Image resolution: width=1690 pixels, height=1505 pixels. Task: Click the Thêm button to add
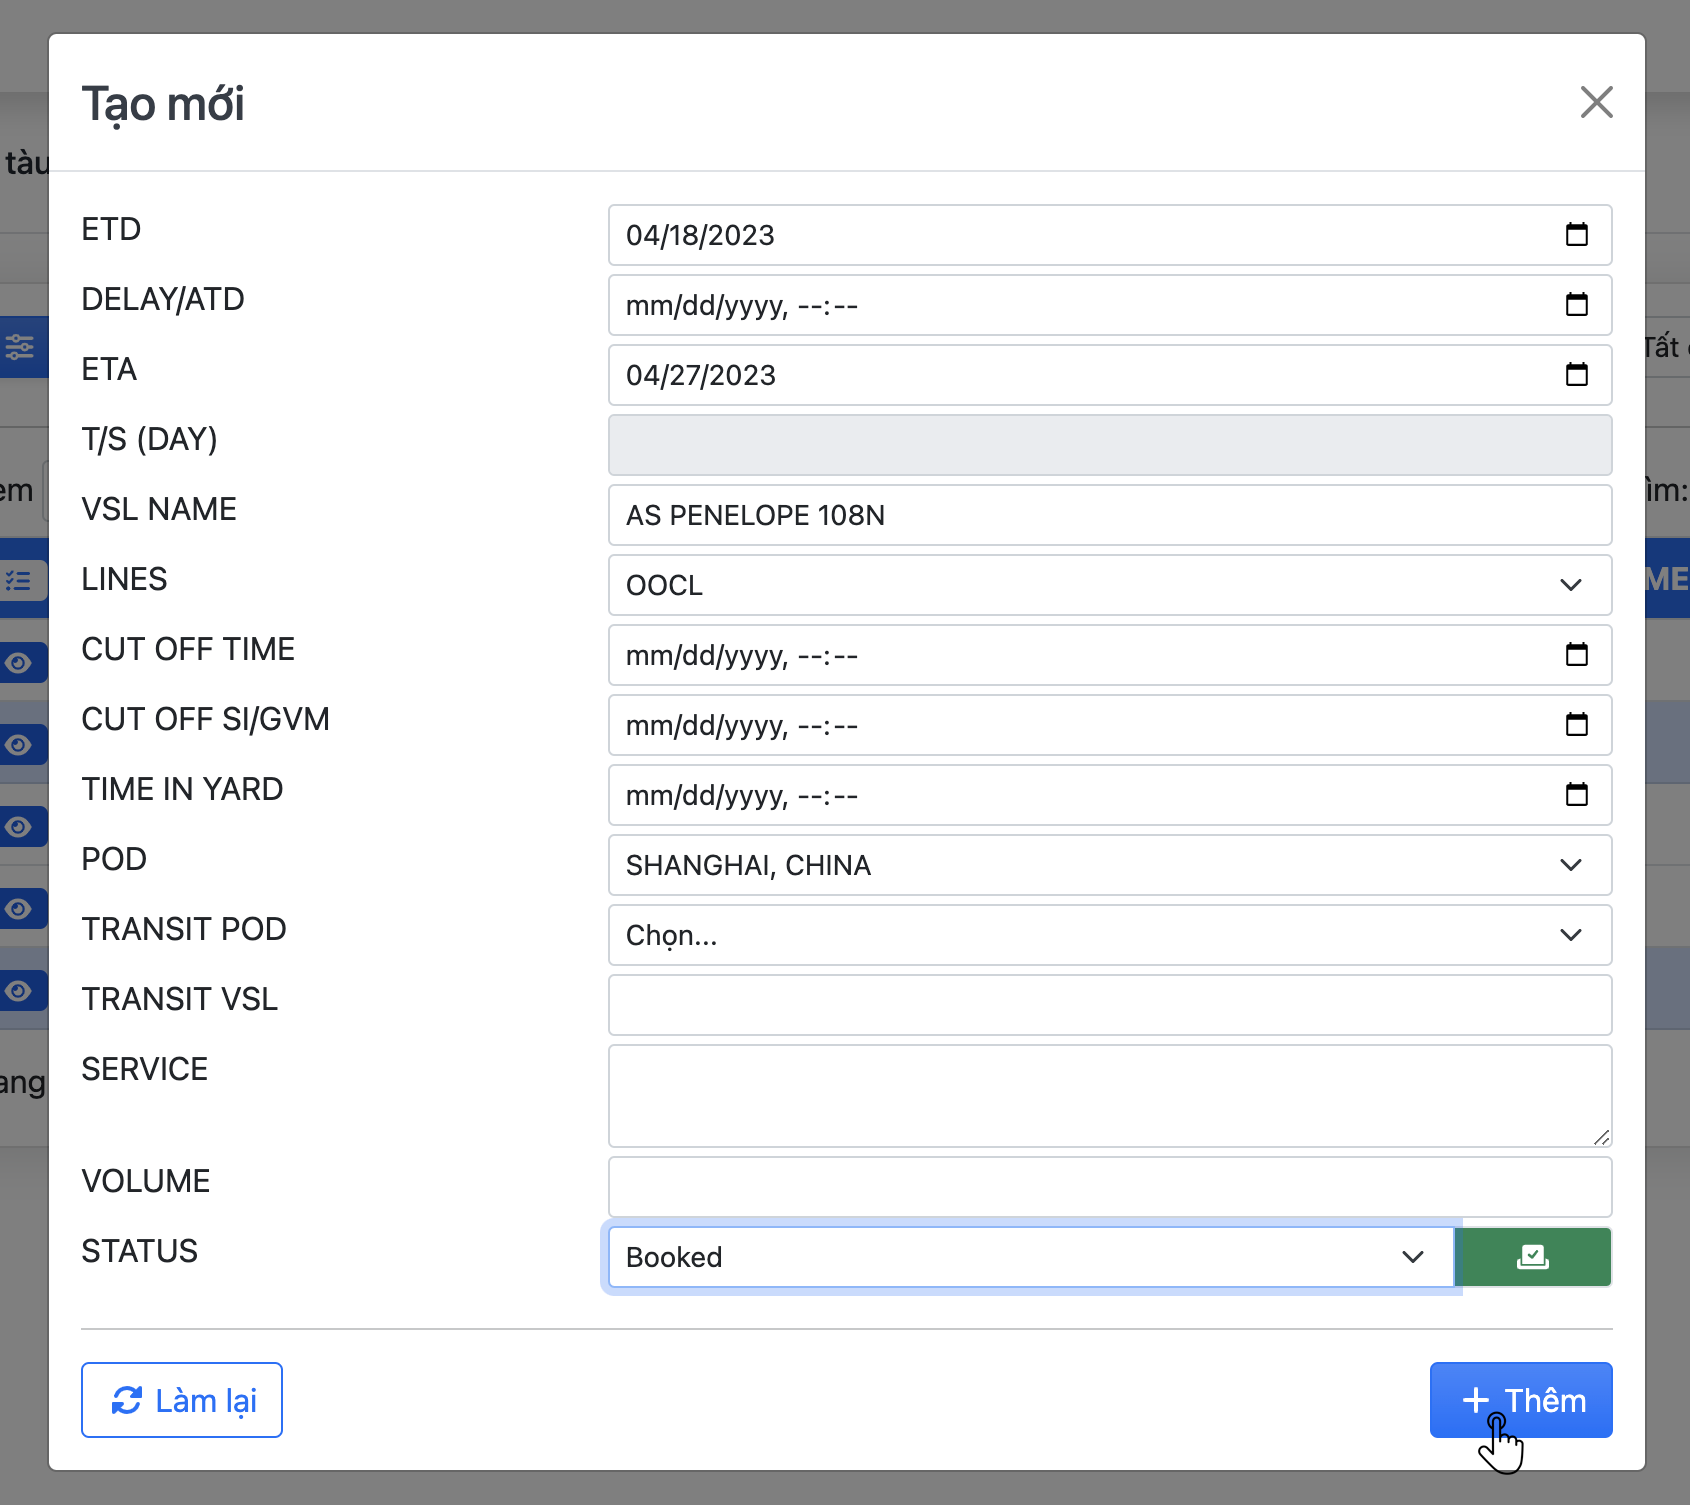(1520, 1400)
